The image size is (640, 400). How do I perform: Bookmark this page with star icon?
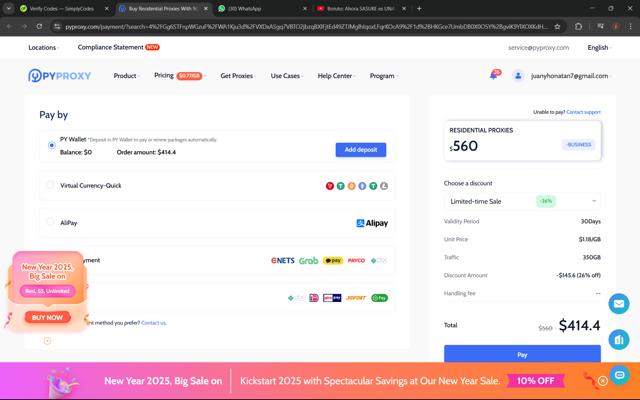point(557,27)
